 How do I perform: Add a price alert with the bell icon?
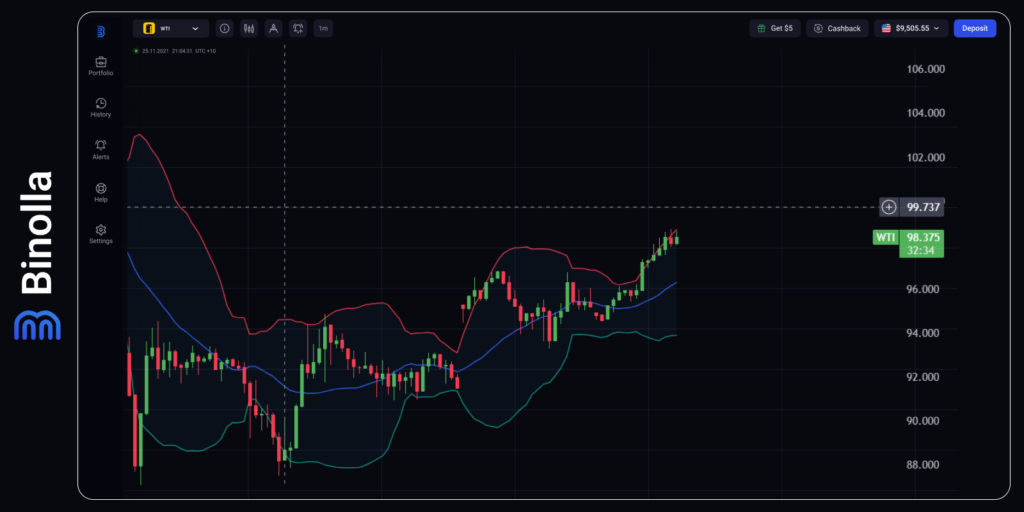(x=298, y=29)
